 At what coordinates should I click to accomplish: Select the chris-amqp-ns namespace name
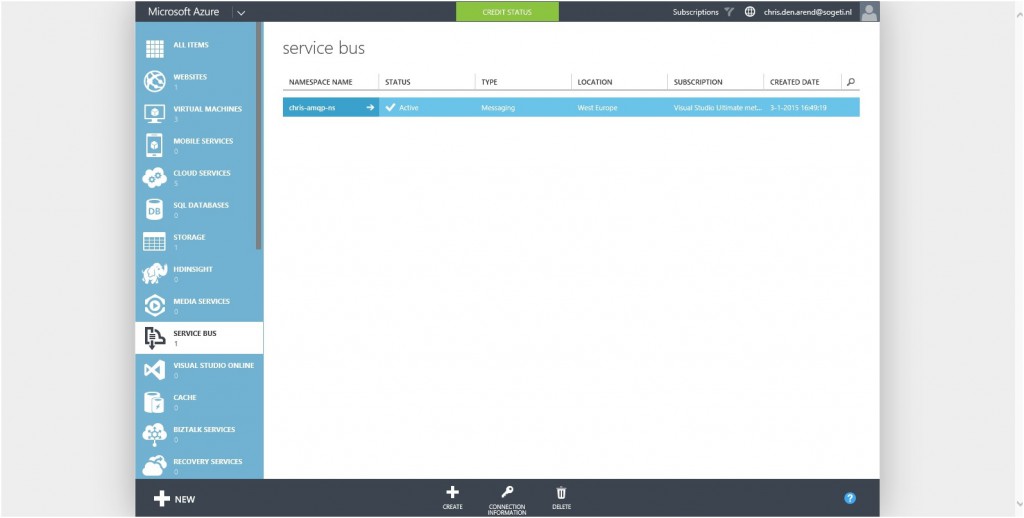tap(312, 107)
